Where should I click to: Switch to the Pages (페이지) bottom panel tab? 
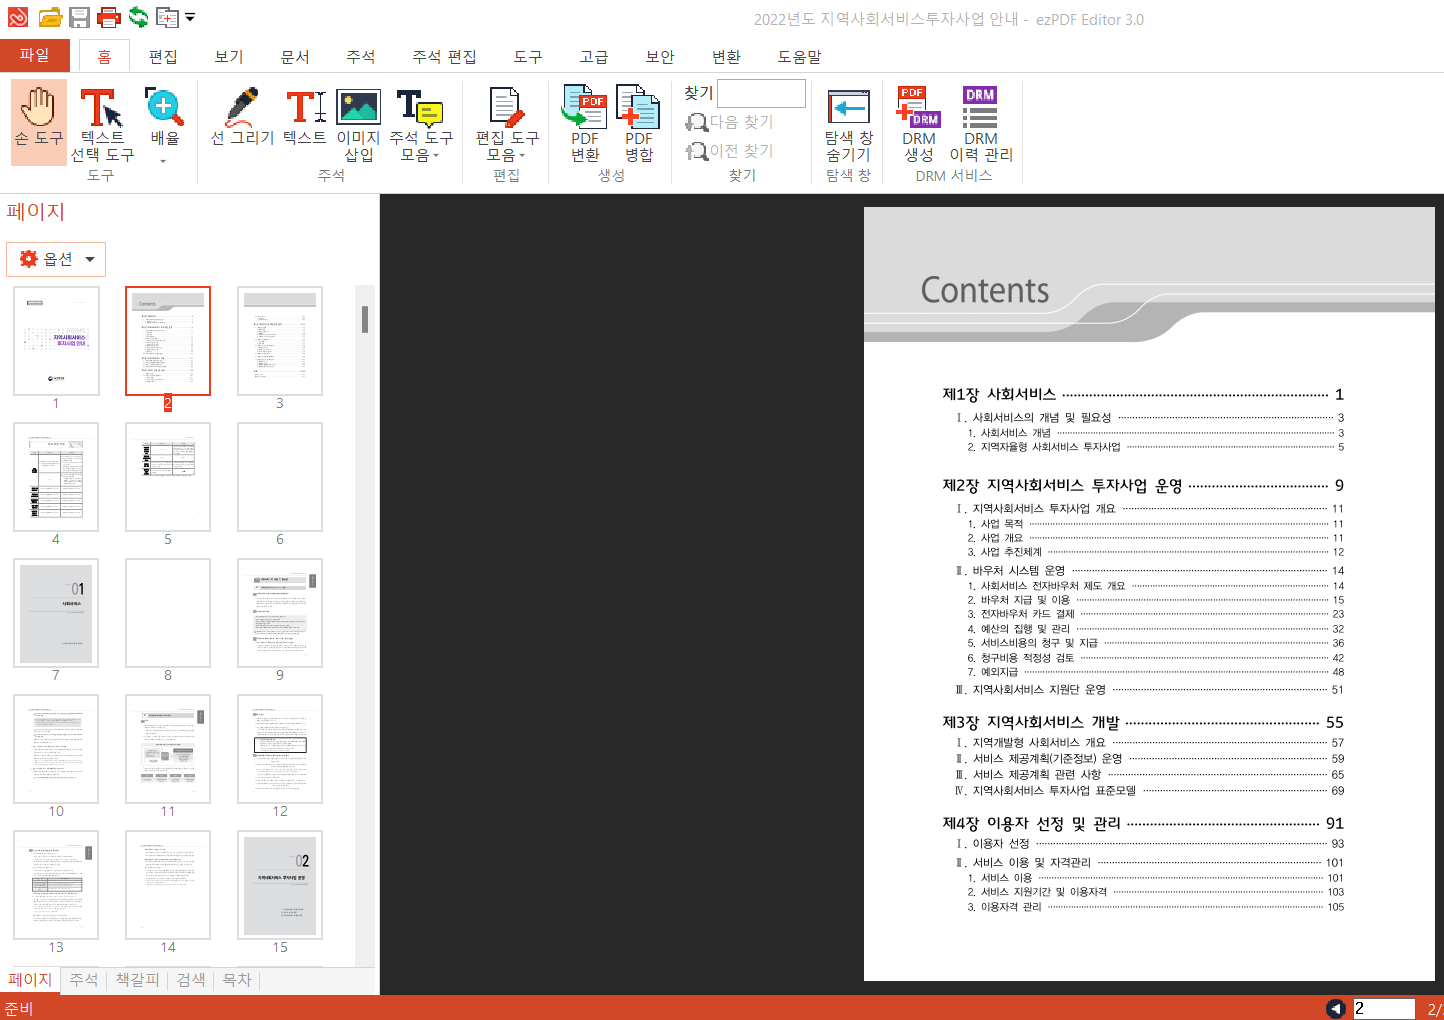tap(30, 980)
